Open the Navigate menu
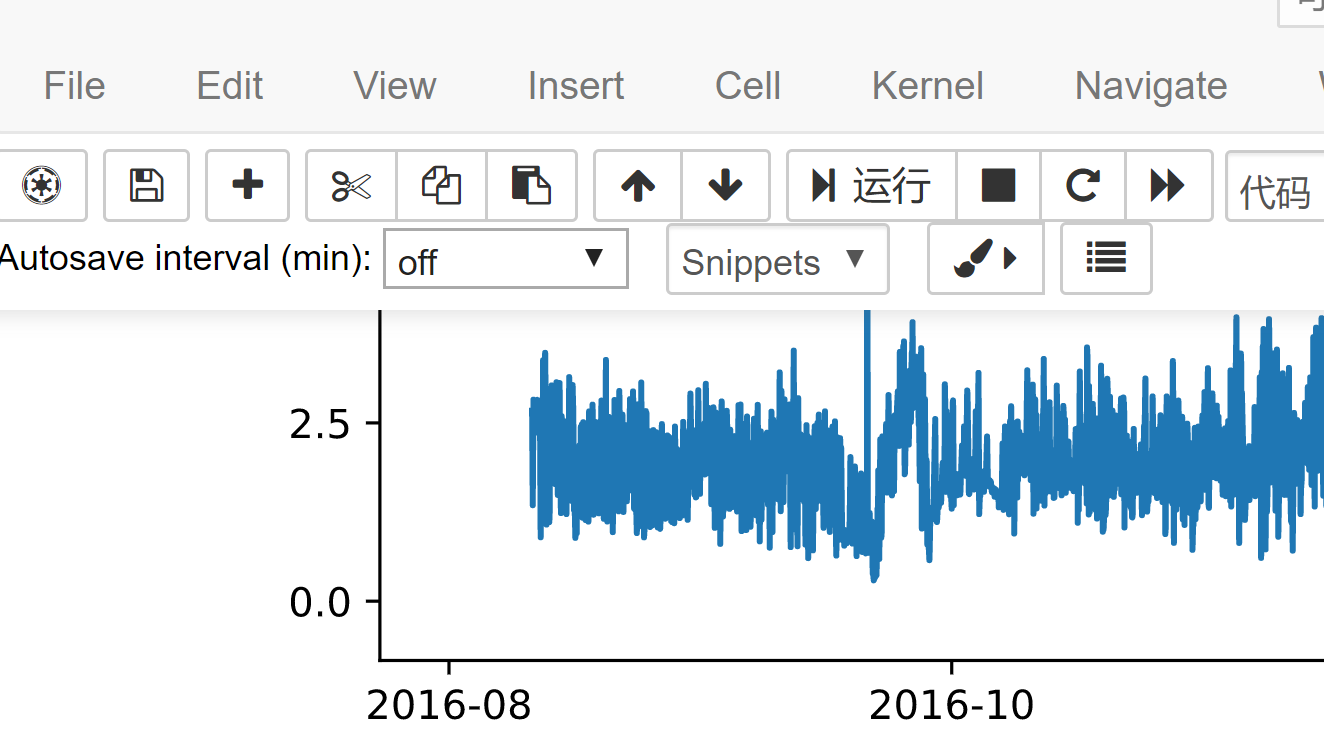 (x=1150, y=86)
